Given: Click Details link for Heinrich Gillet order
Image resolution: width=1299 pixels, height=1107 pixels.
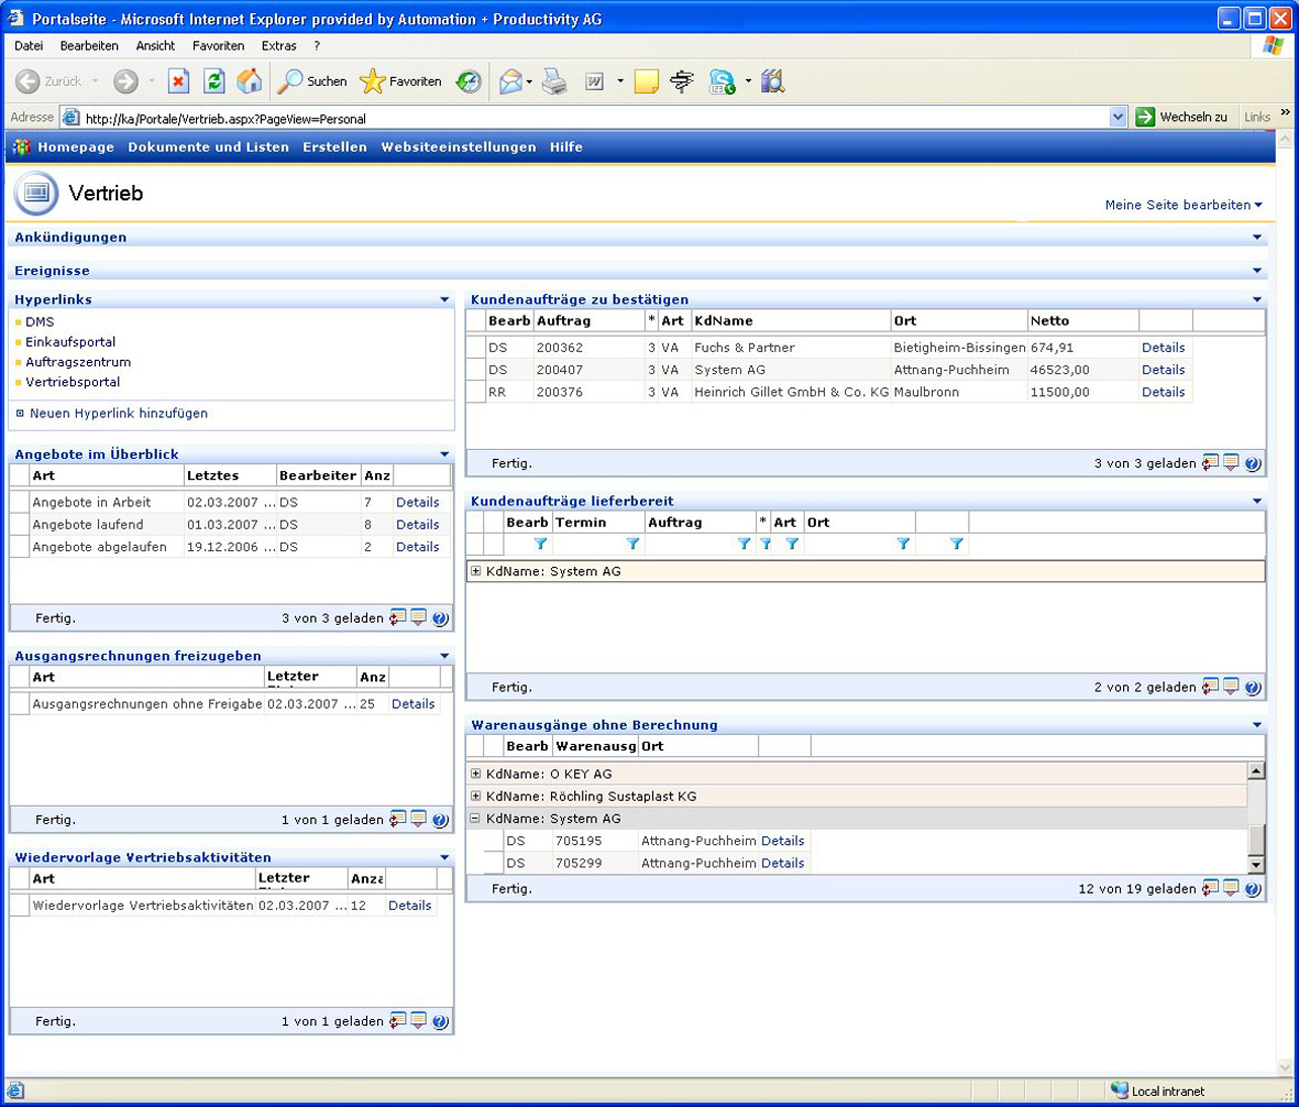Looking at the screenshot, I should point(1163,392).
